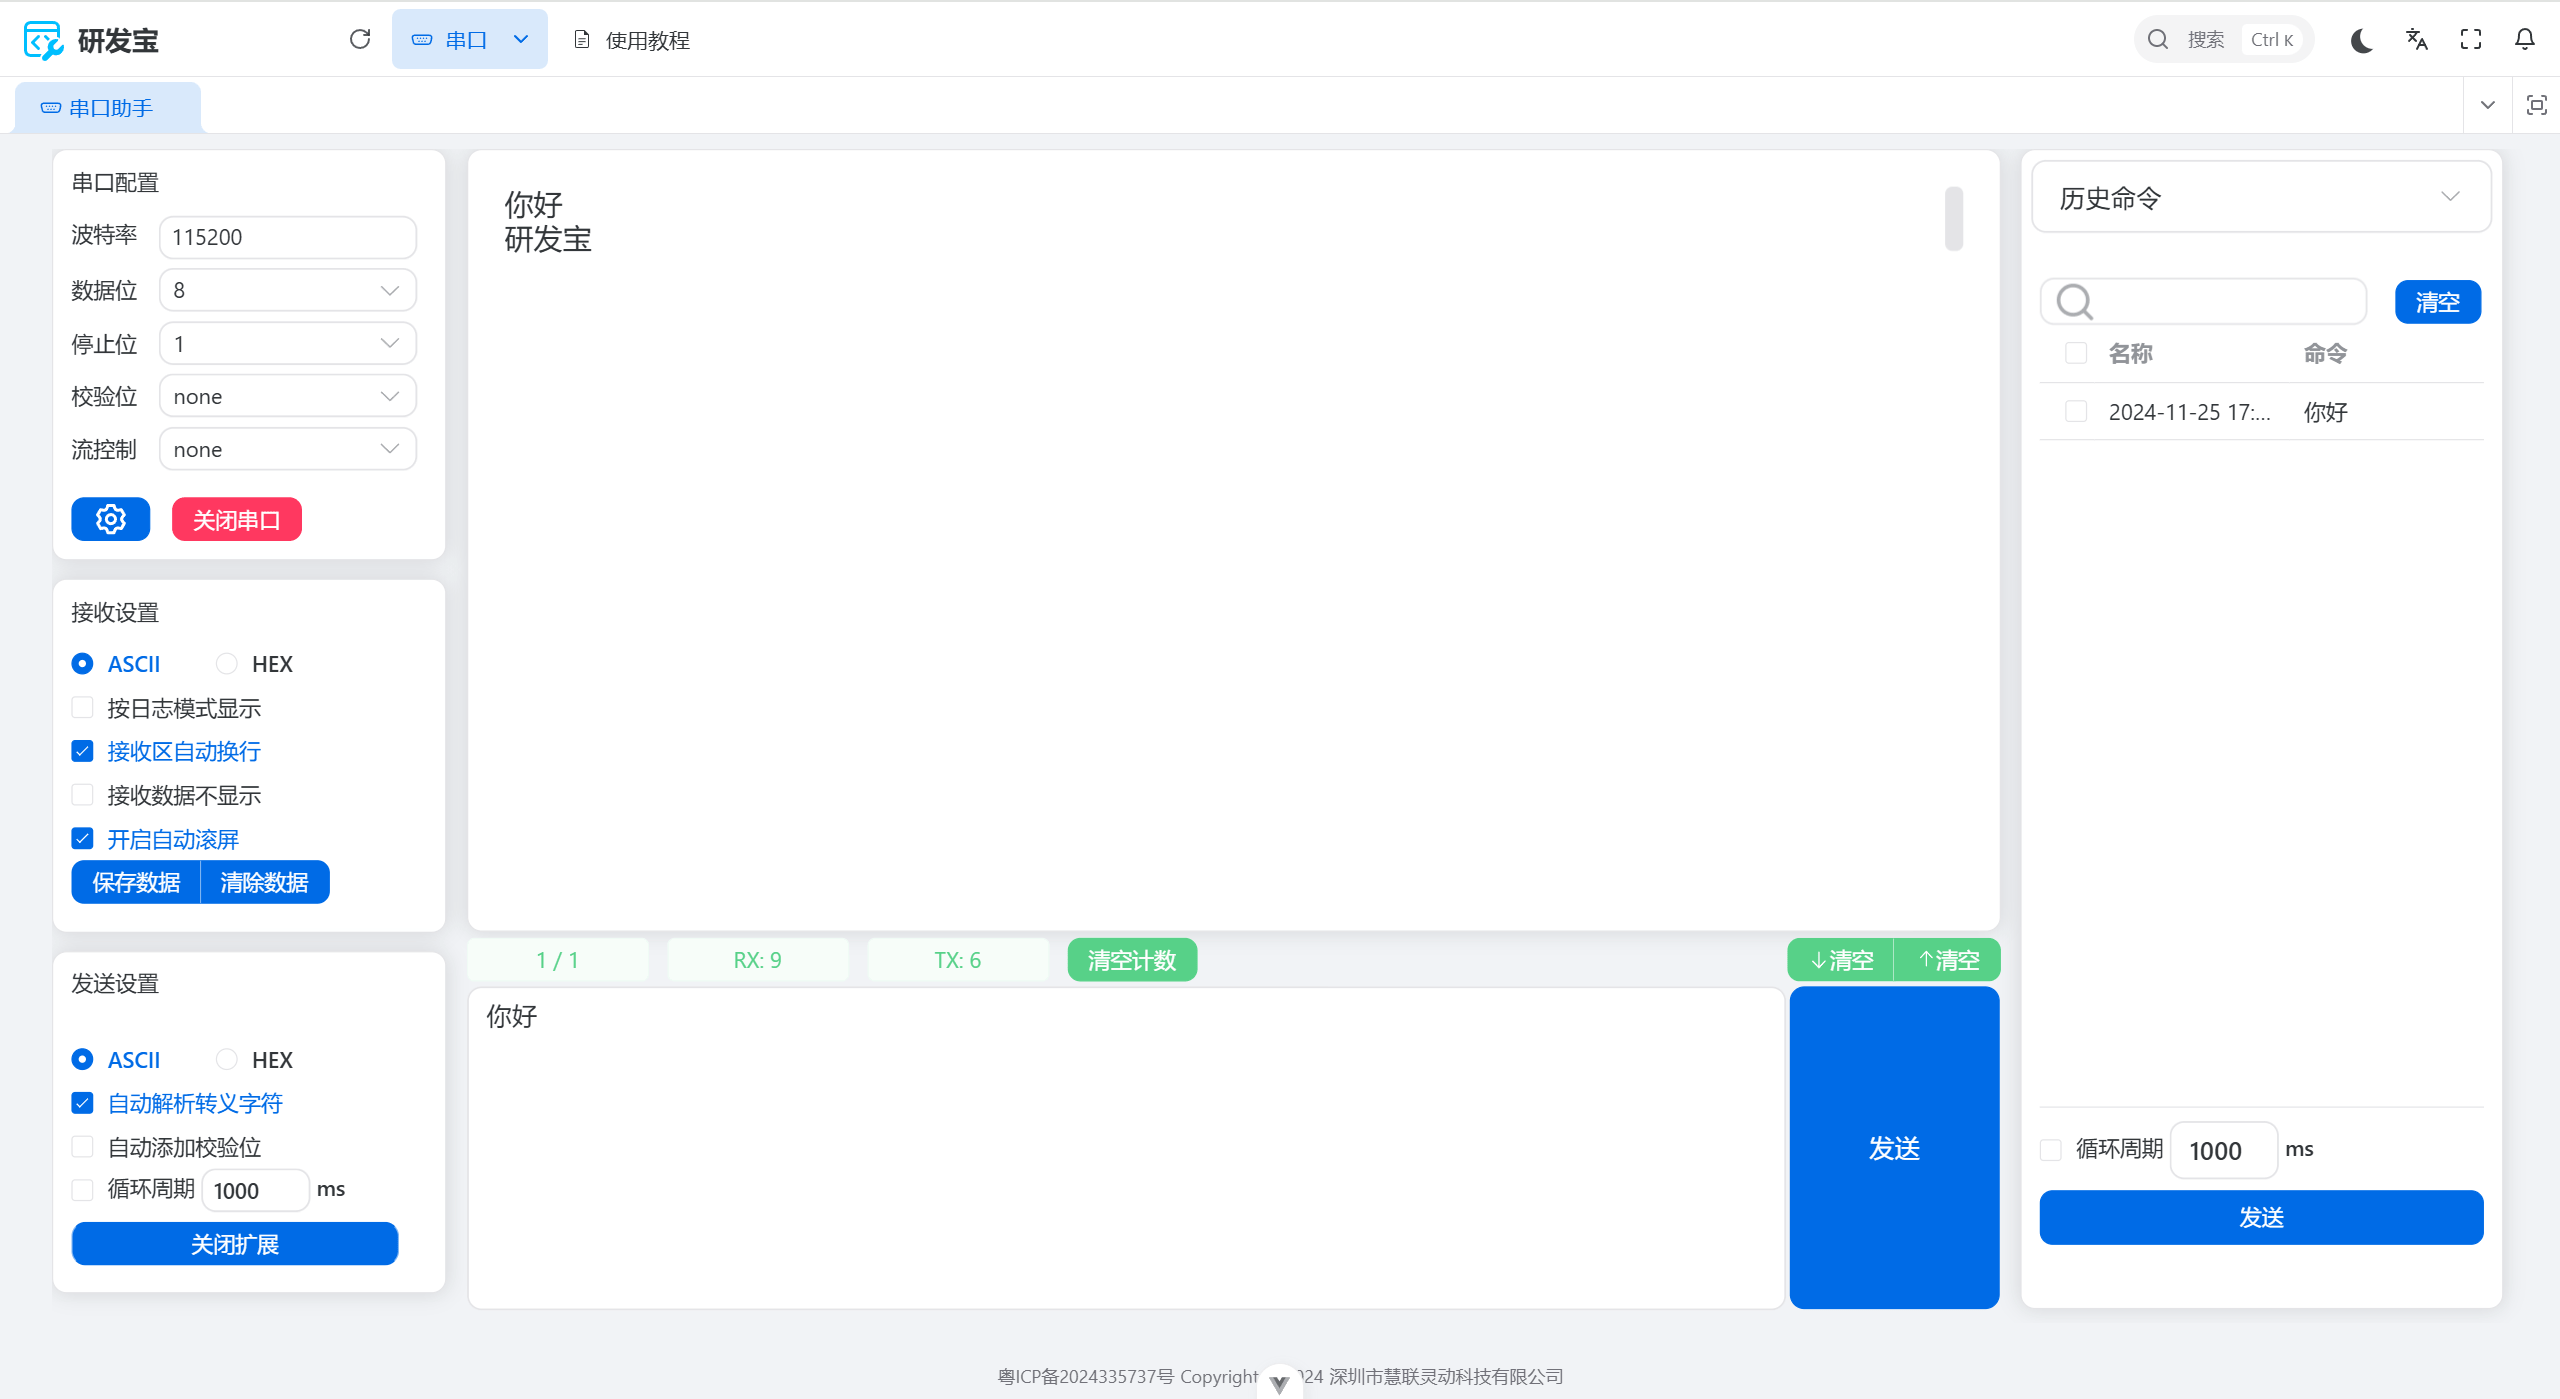Image resolution: width=2560 pixels, height=1399 pixels.
Task: Click the receive area scrollbar thumb
Action: (x=1954, y=218)
